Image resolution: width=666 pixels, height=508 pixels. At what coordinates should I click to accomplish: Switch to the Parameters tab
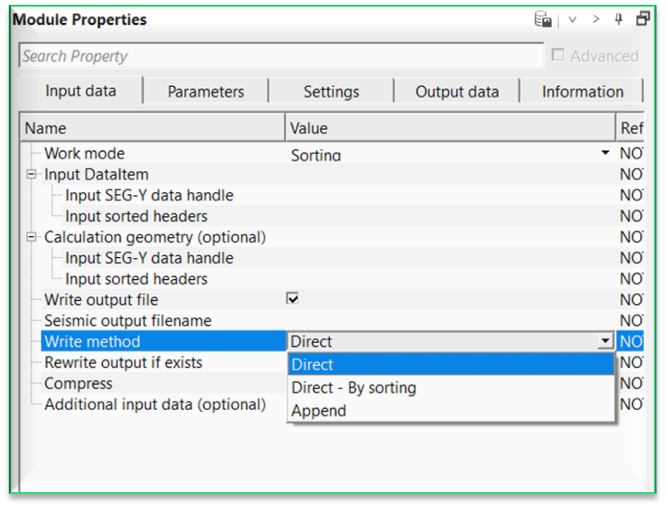click(x=205, y=91)
